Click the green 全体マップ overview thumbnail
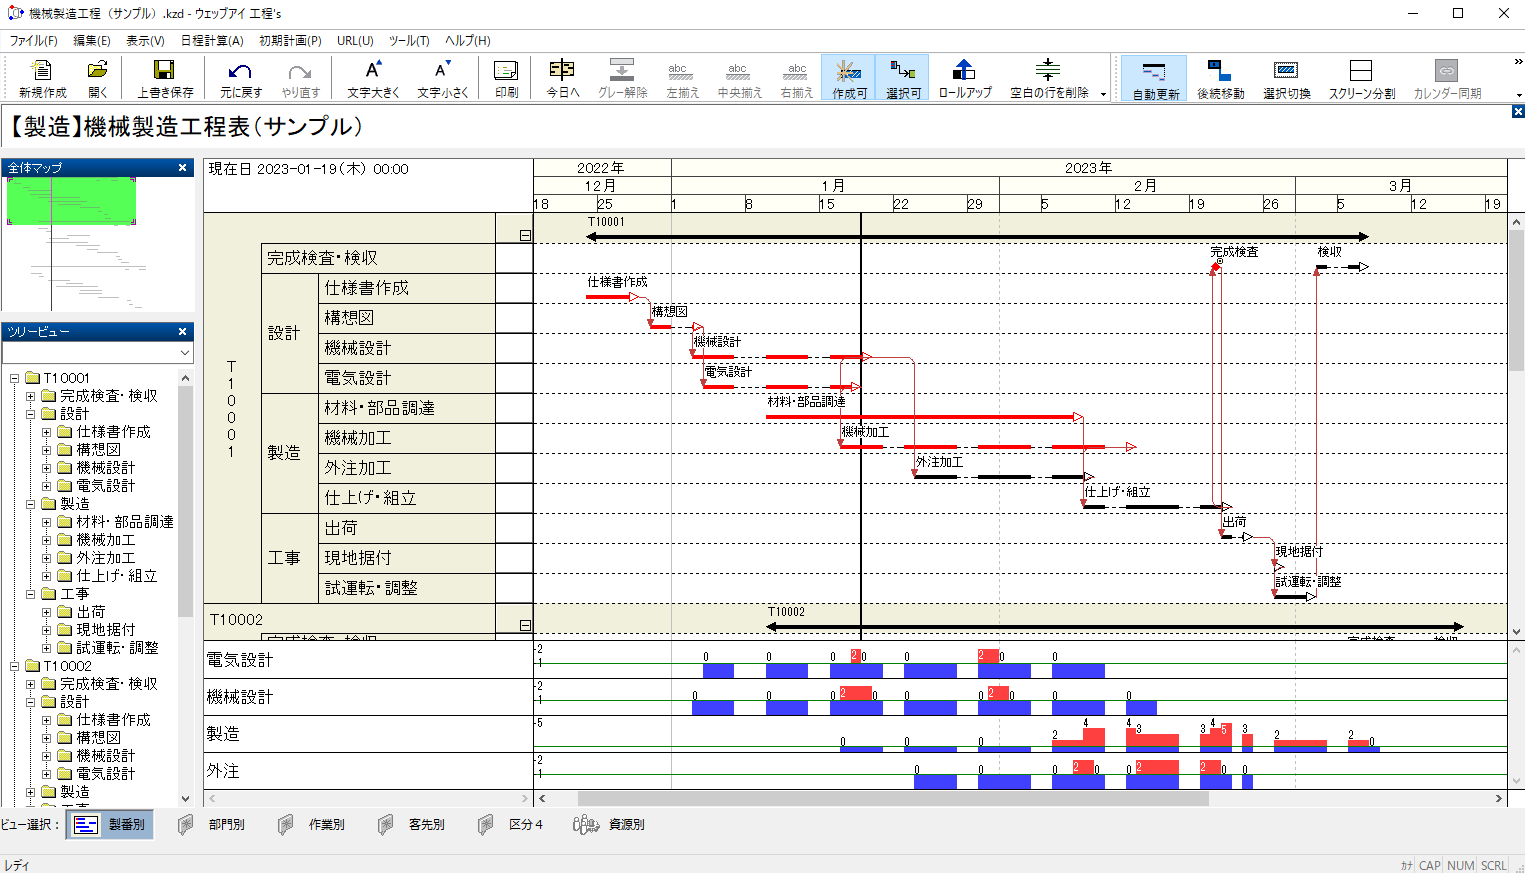Screen dimensions: 1525x873 pyautogui.click(x=71, y=201)
